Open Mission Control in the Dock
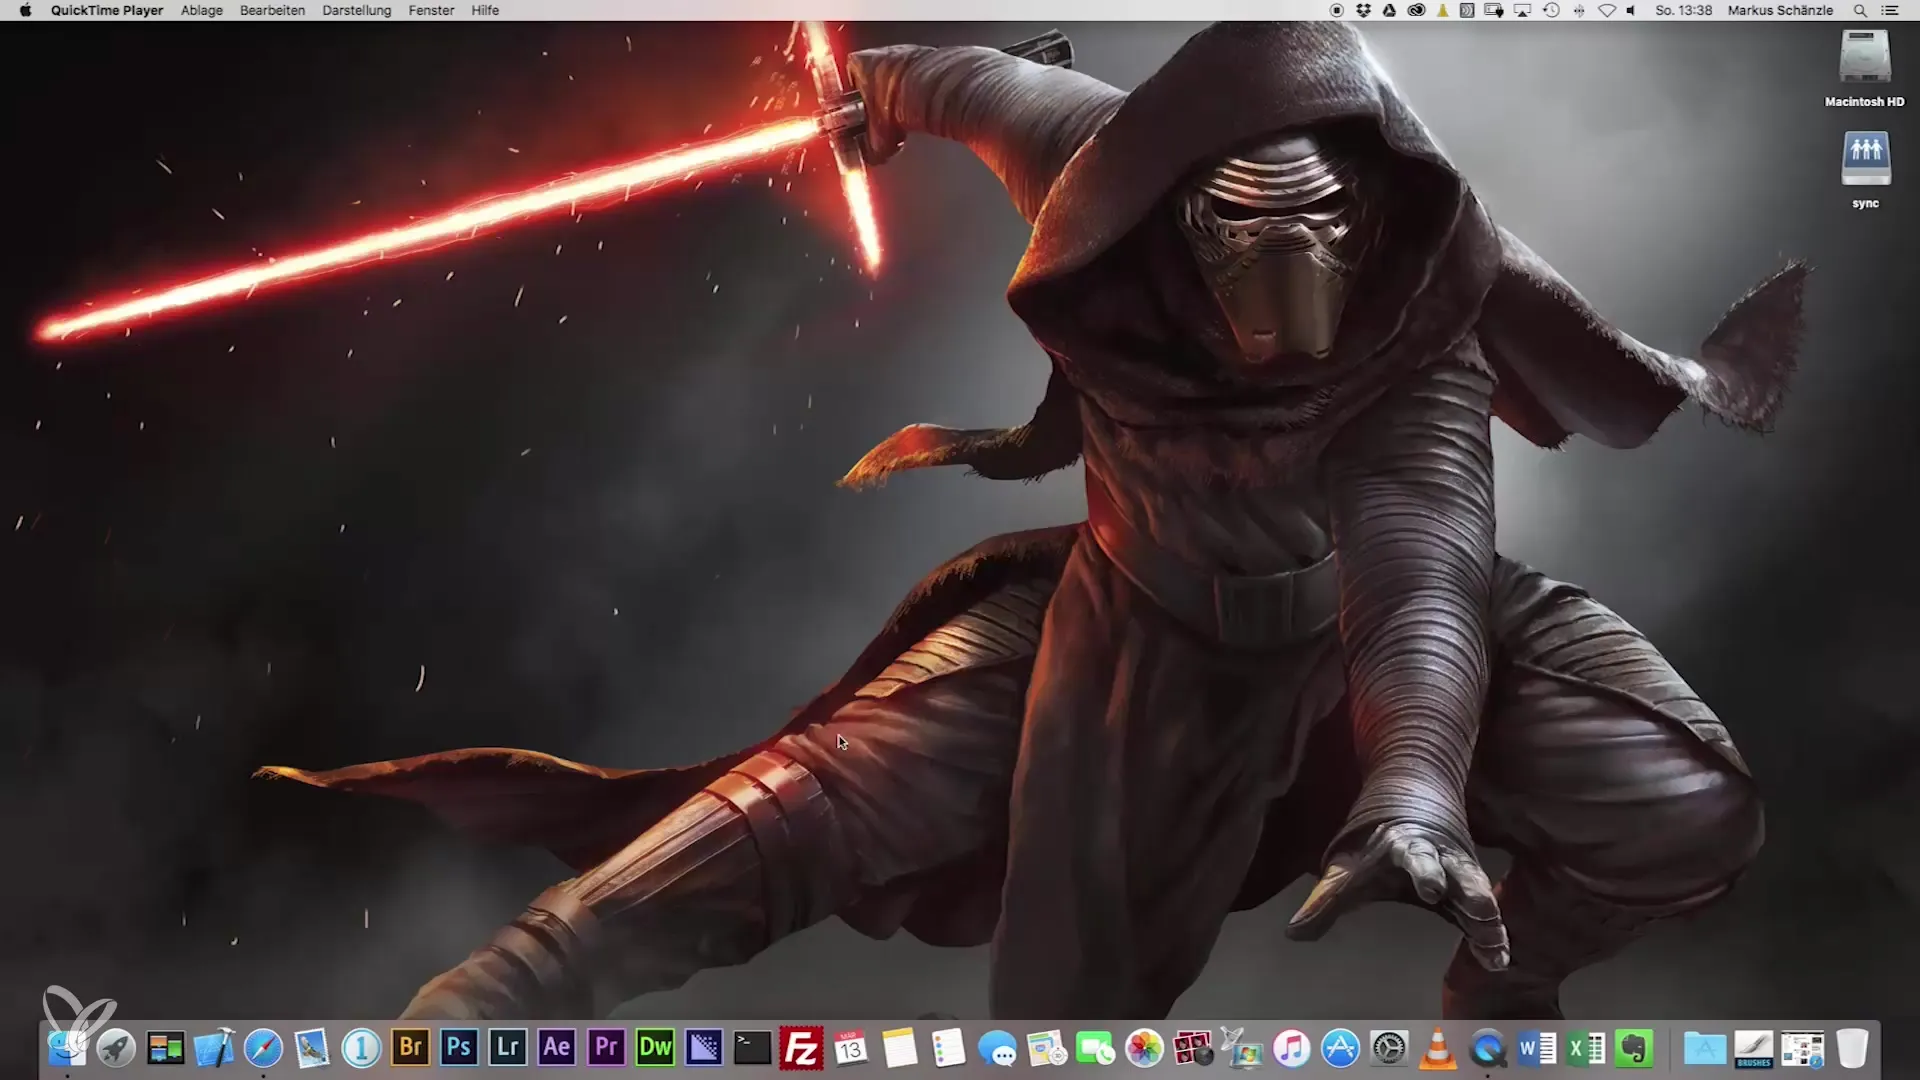1920x1080 pixels. click(165, 1048)
